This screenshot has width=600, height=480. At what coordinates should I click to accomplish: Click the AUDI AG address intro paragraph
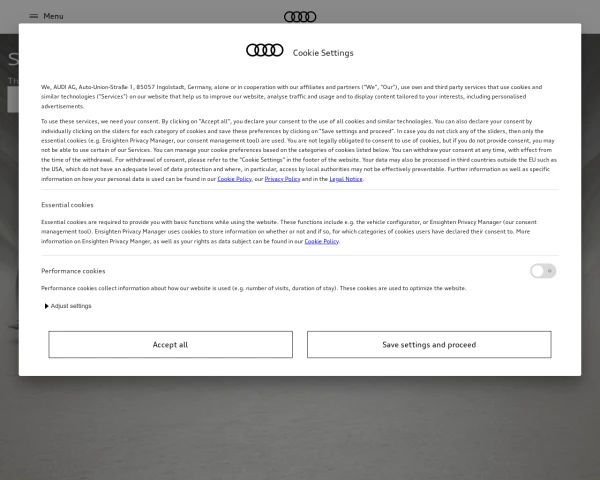point(290,96)
